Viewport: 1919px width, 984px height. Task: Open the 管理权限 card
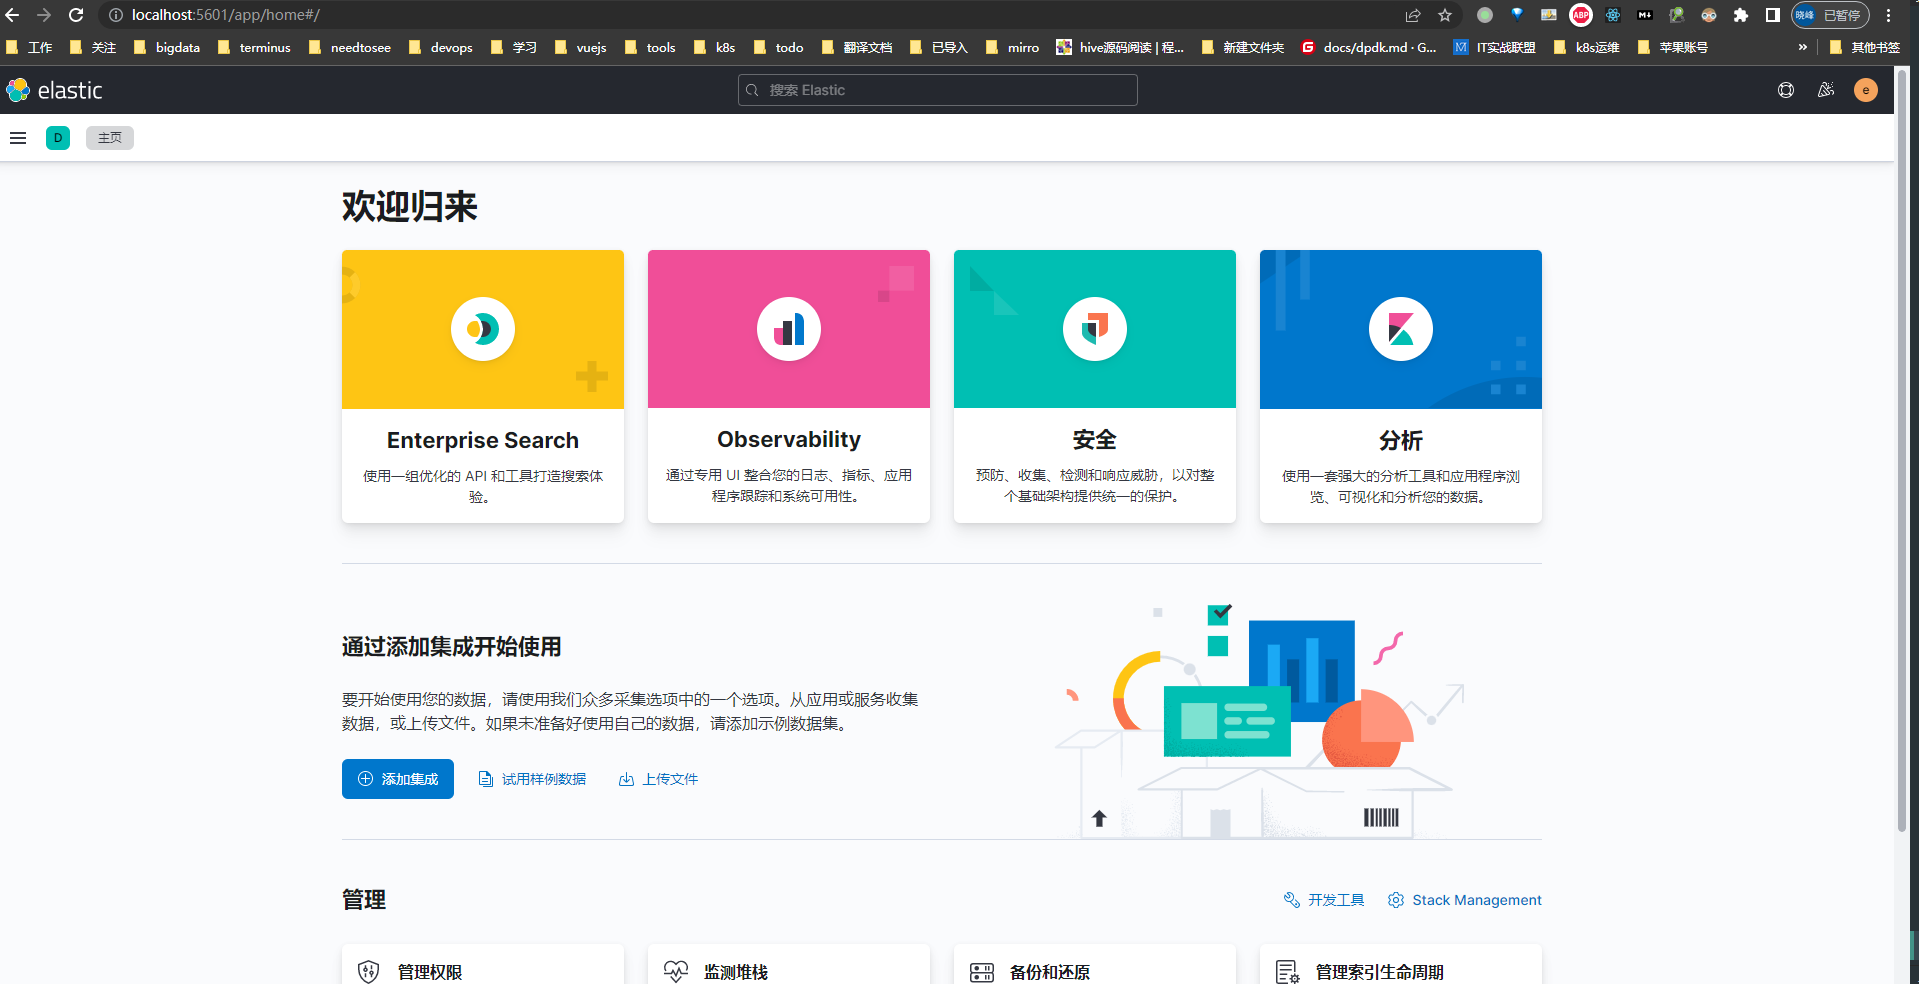click(x=483, y=966)
